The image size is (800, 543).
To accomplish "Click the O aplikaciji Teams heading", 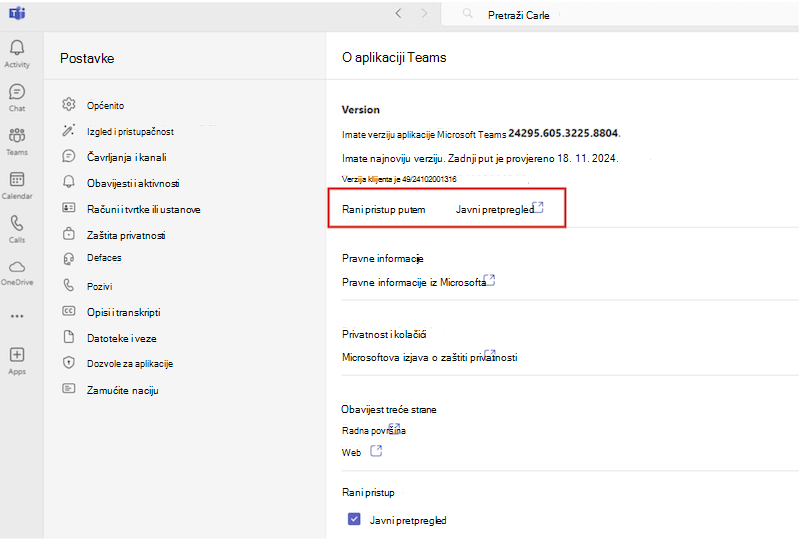I will [394, 57].
